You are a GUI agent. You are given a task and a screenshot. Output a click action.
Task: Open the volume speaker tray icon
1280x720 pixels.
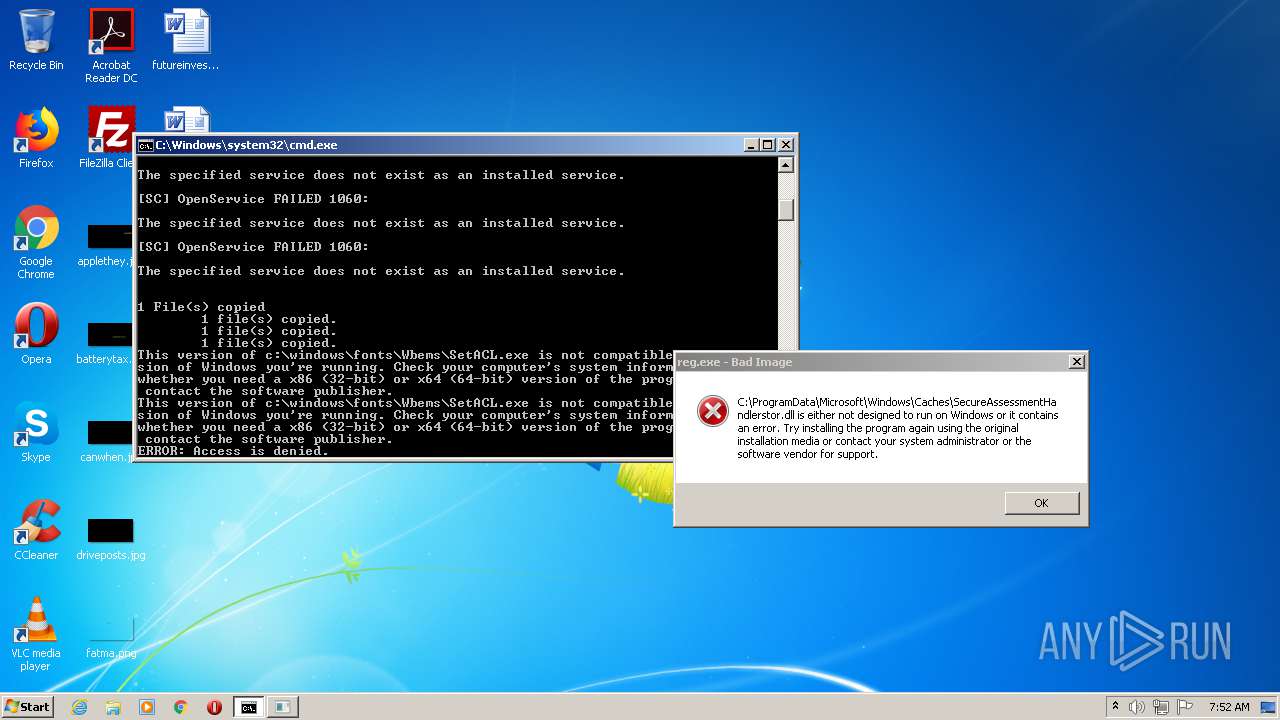(1137, 707)
